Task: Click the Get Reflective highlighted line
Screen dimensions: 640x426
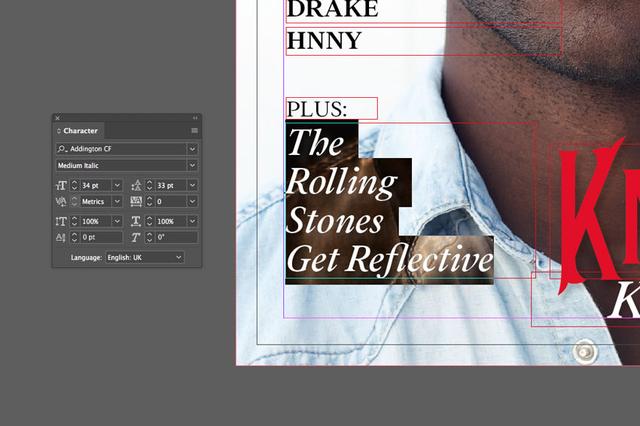Action: click(x=390, y=259)
